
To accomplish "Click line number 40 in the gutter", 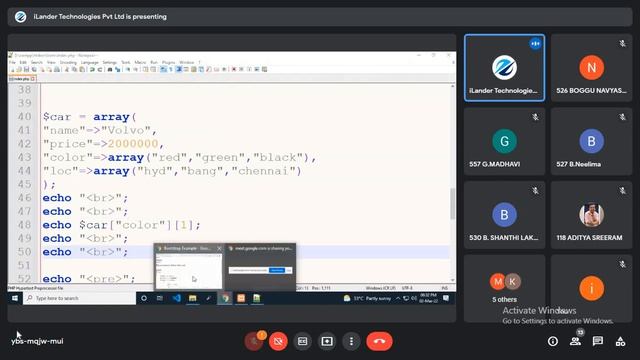I will coord(24,117).
